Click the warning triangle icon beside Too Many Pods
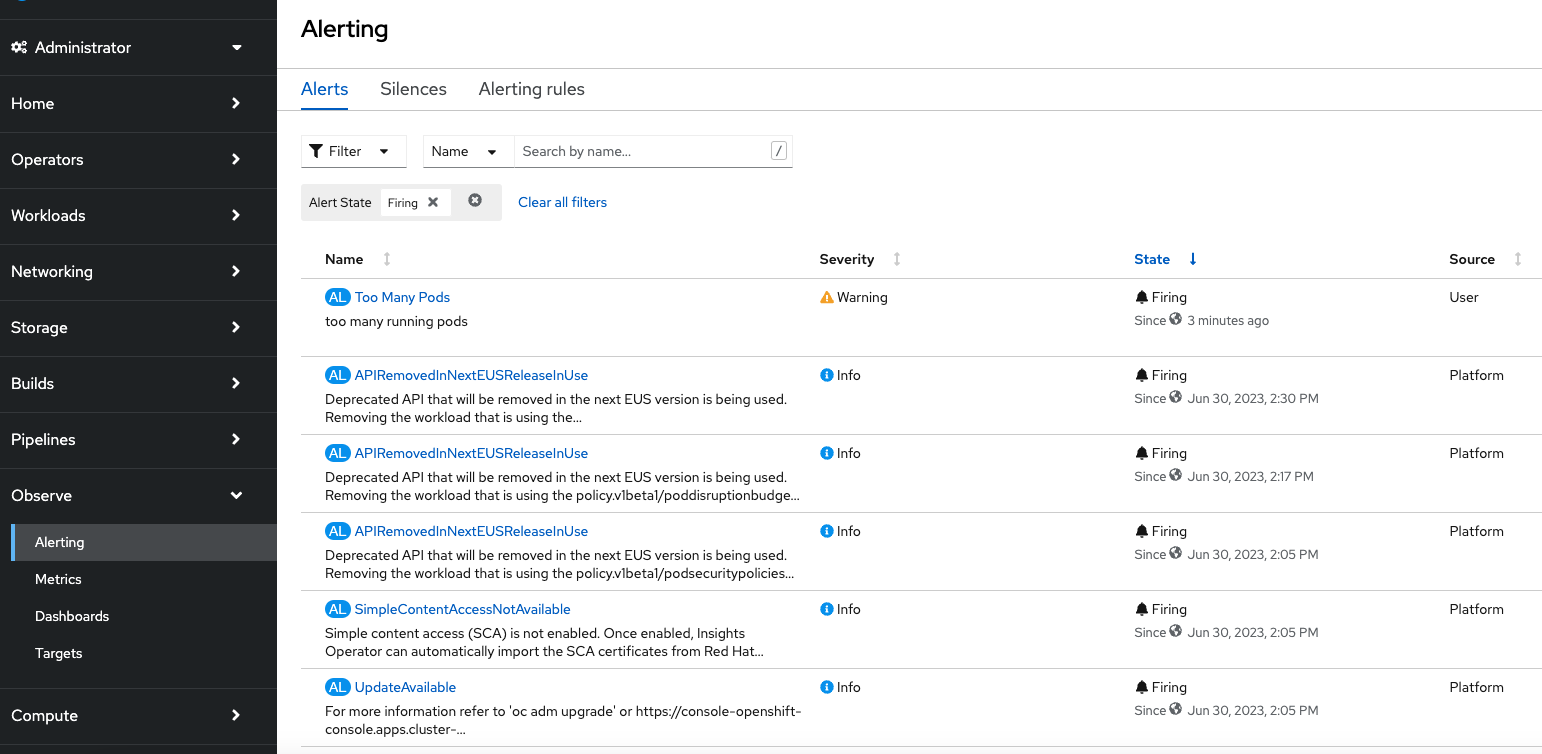The width and height of the screenshot is (1542, 754). coord(826,297)
